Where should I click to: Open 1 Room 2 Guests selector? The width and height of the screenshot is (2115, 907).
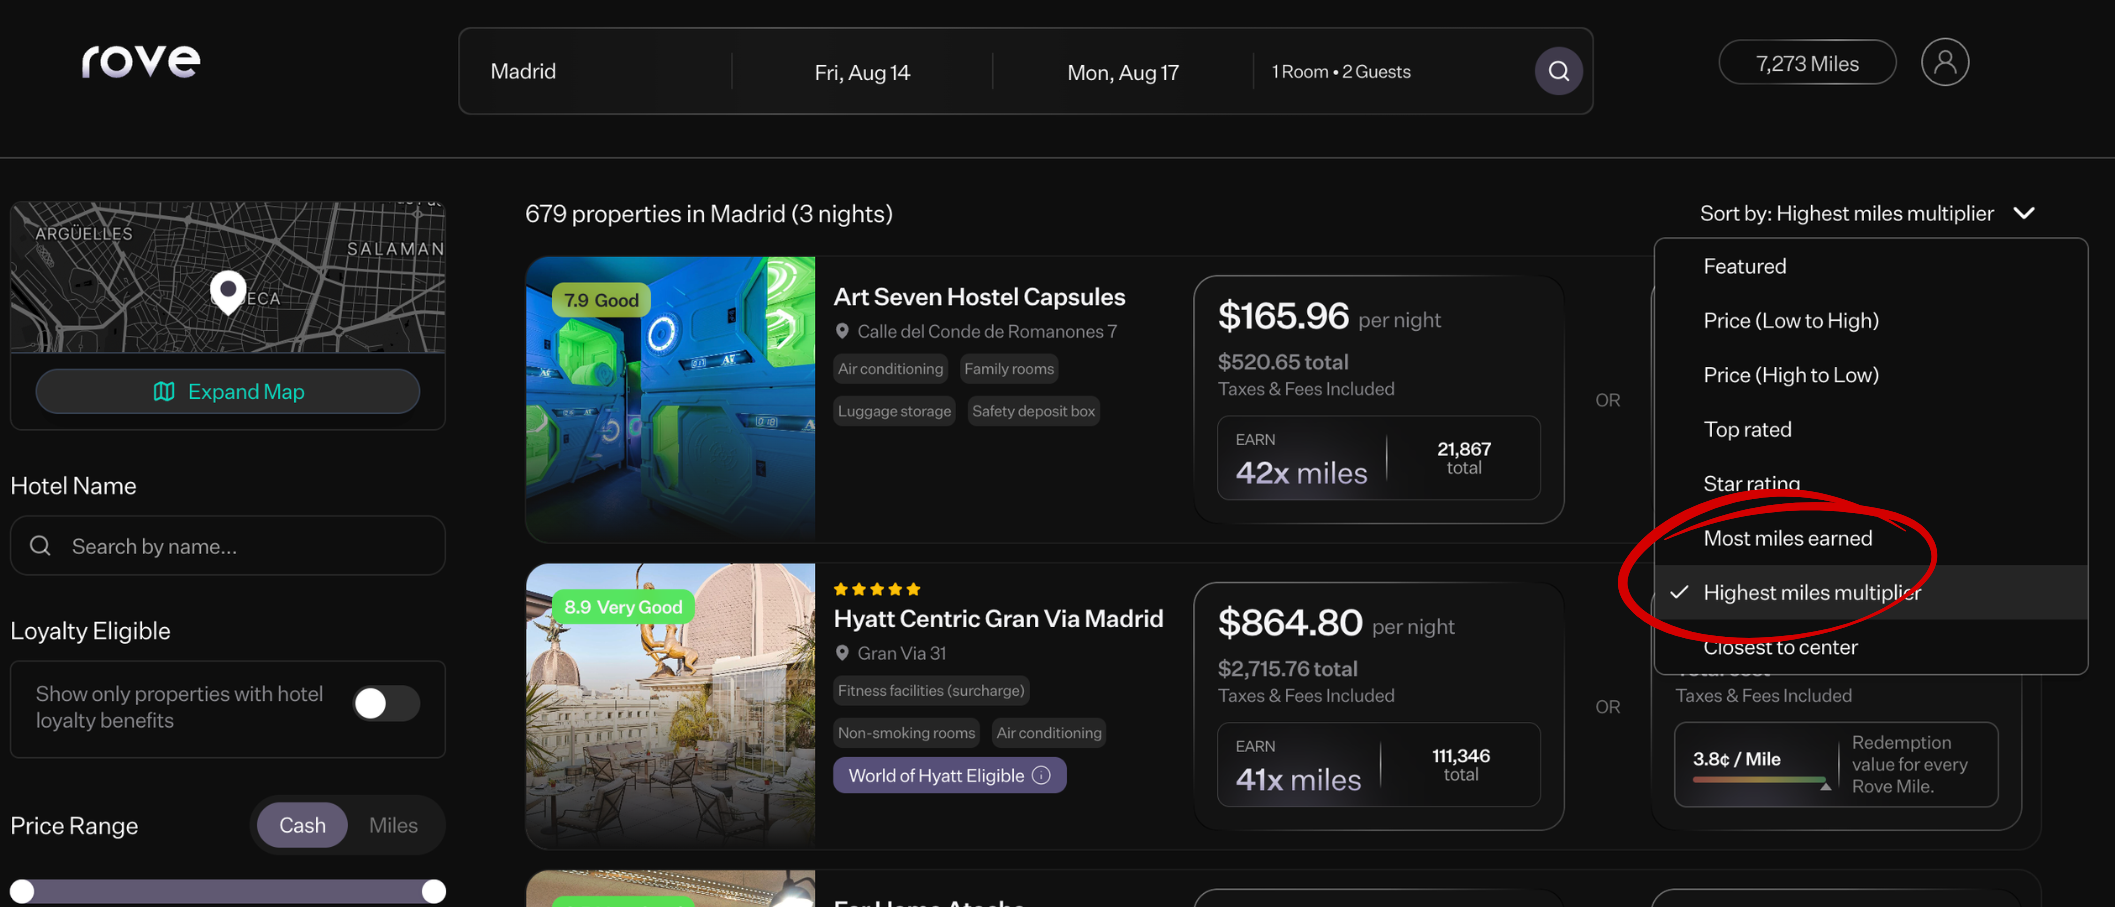click(1341, 72)
